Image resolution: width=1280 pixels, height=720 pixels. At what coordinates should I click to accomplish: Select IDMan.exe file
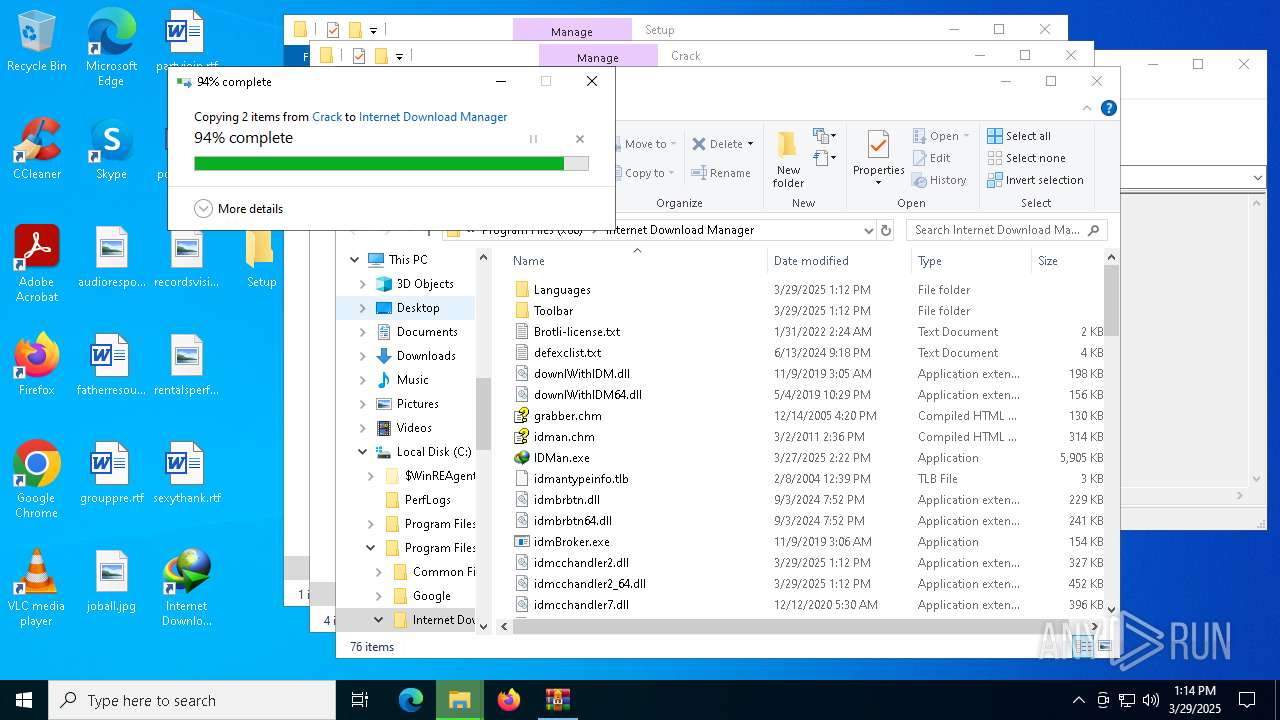[561, 458]
